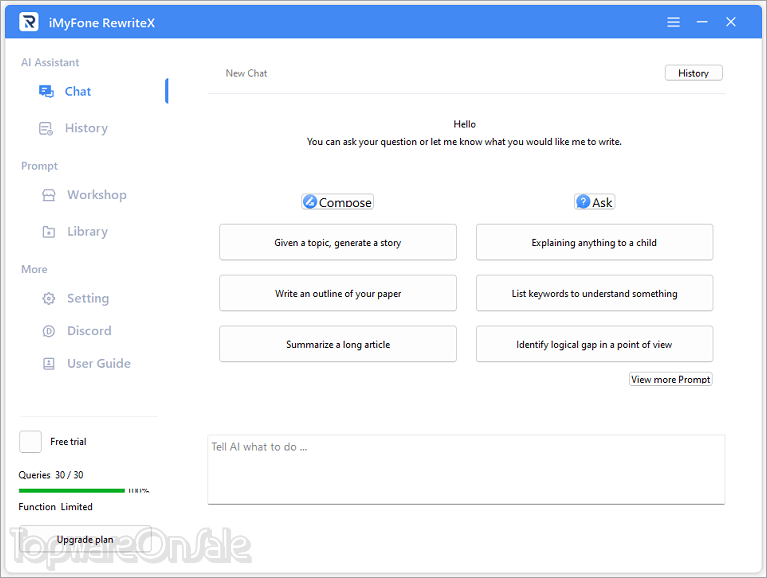Open Setting in the More section

pos(88,298)
